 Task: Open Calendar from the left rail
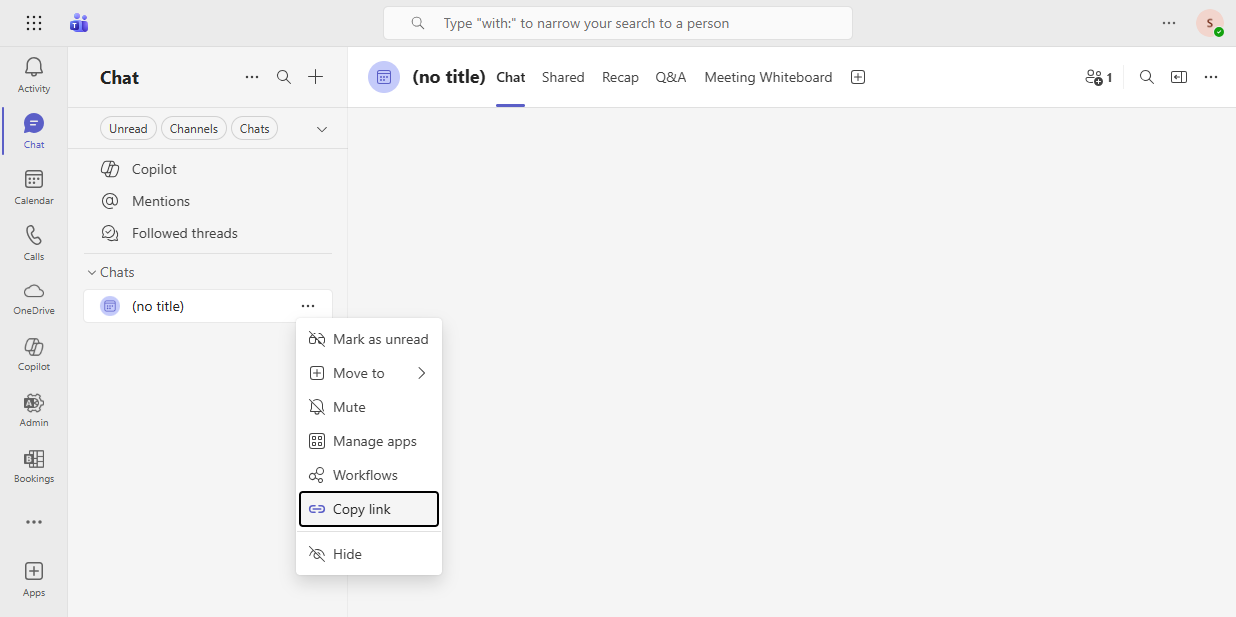pyautogui.click(x=34, y=187)
